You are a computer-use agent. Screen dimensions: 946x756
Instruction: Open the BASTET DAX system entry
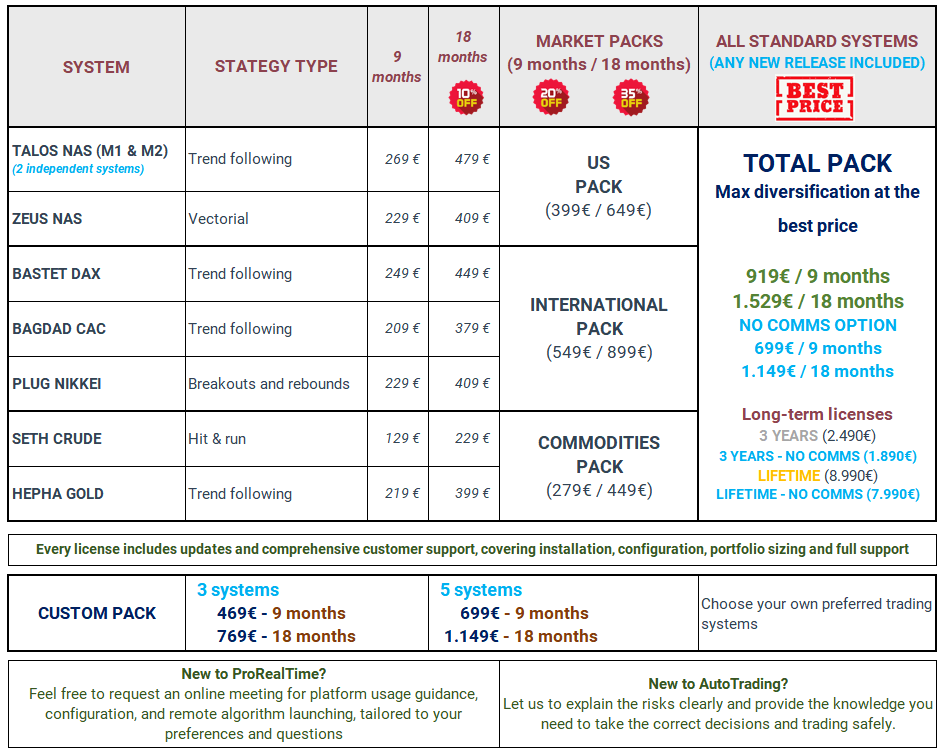coord(57,274)
